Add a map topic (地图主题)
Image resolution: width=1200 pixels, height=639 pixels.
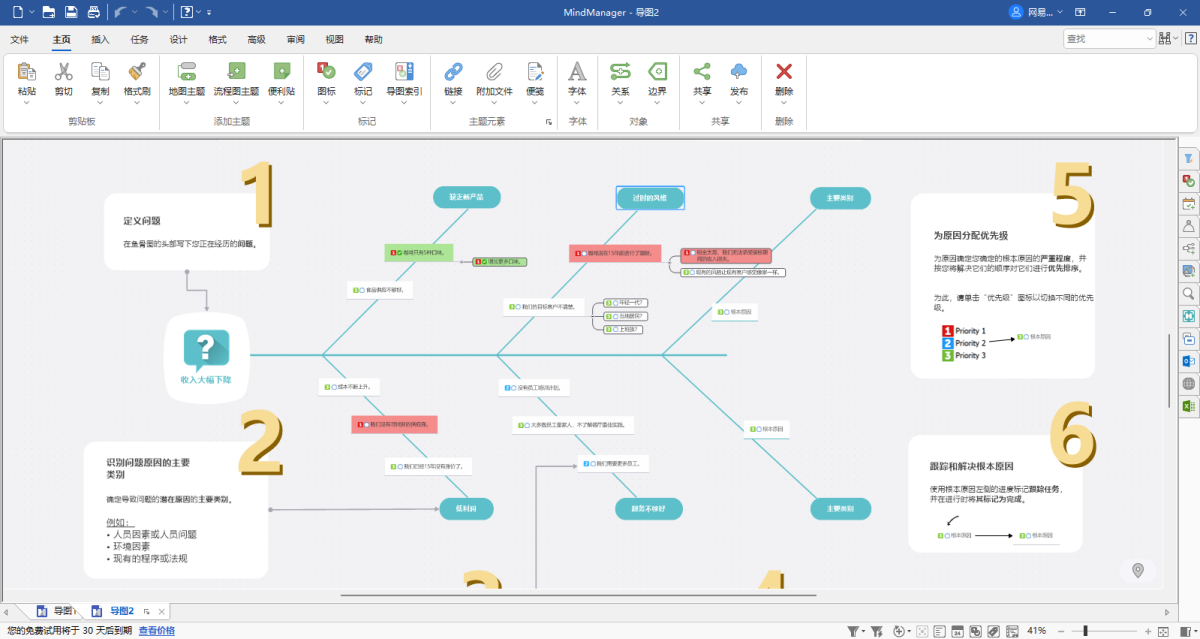pyautogui.click(x=187, y=71)
